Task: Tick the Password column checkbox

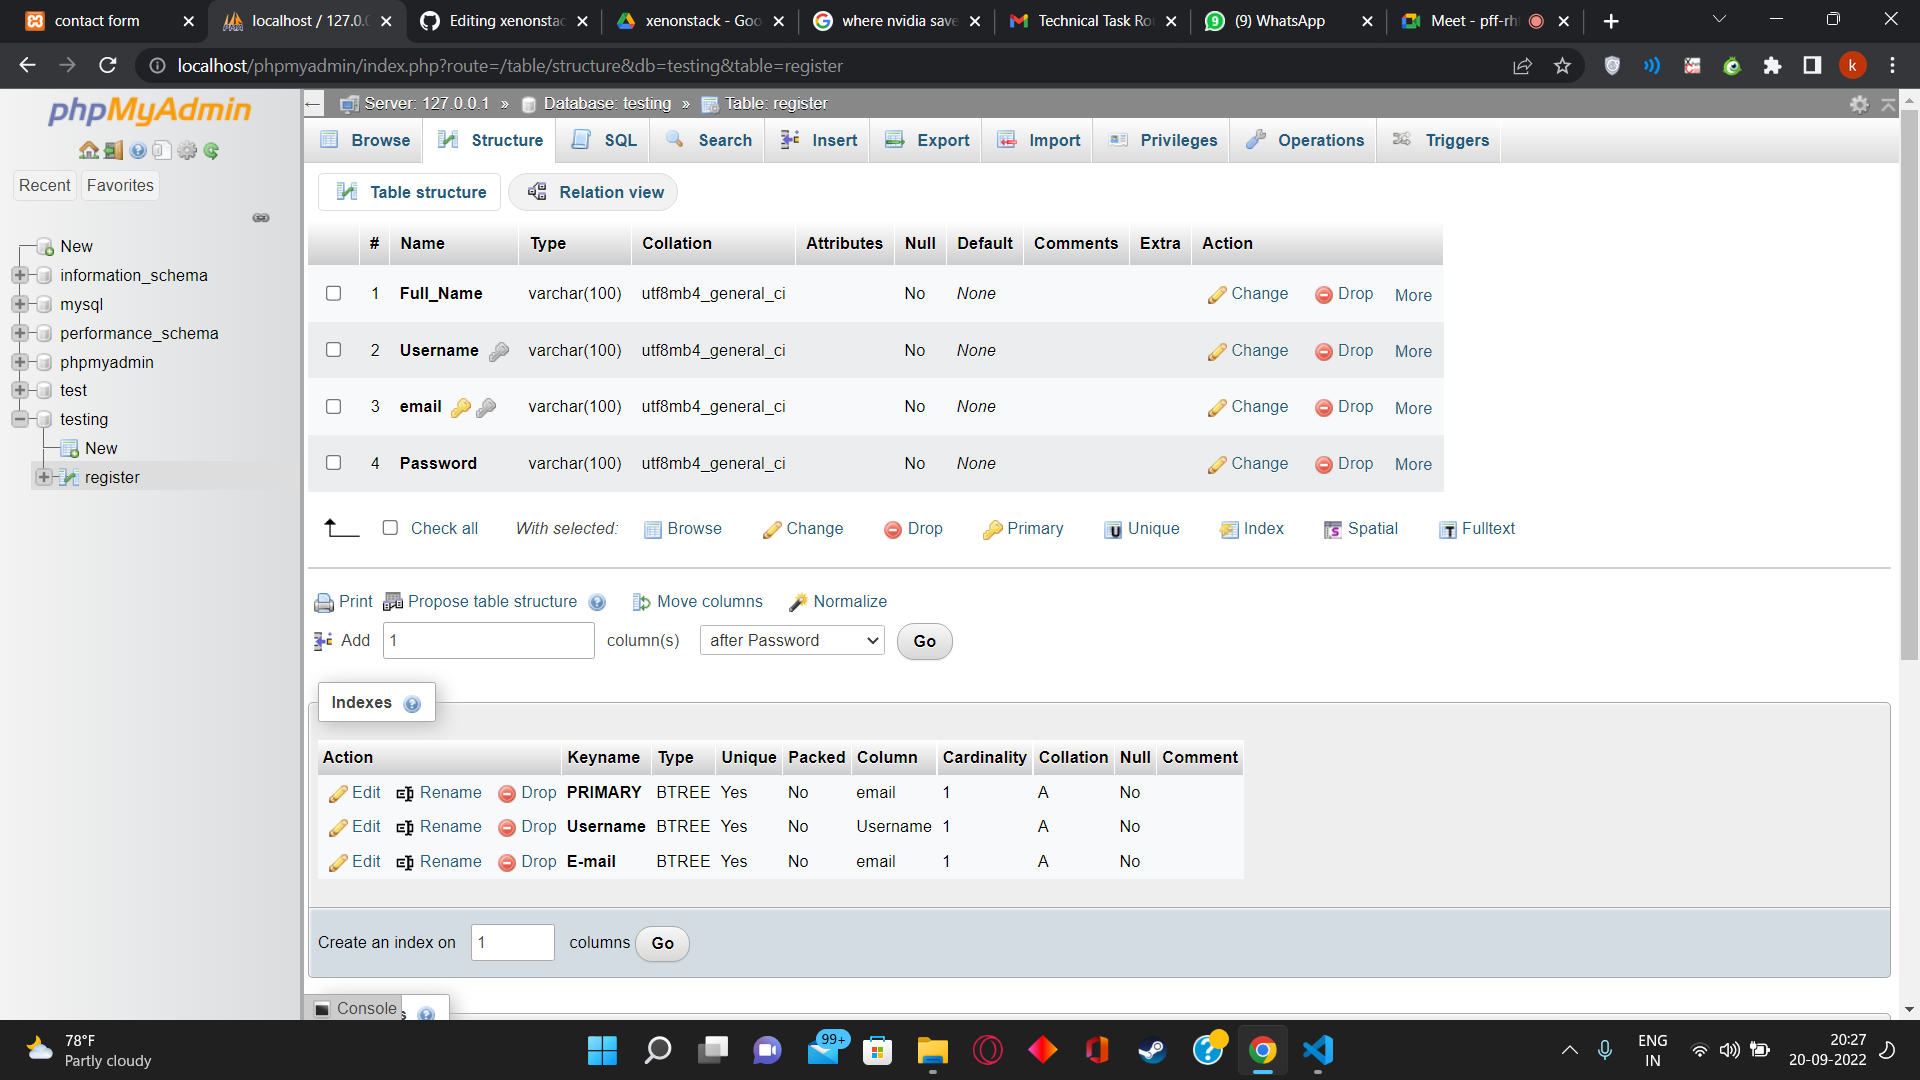Action: (x=333, y=462)
